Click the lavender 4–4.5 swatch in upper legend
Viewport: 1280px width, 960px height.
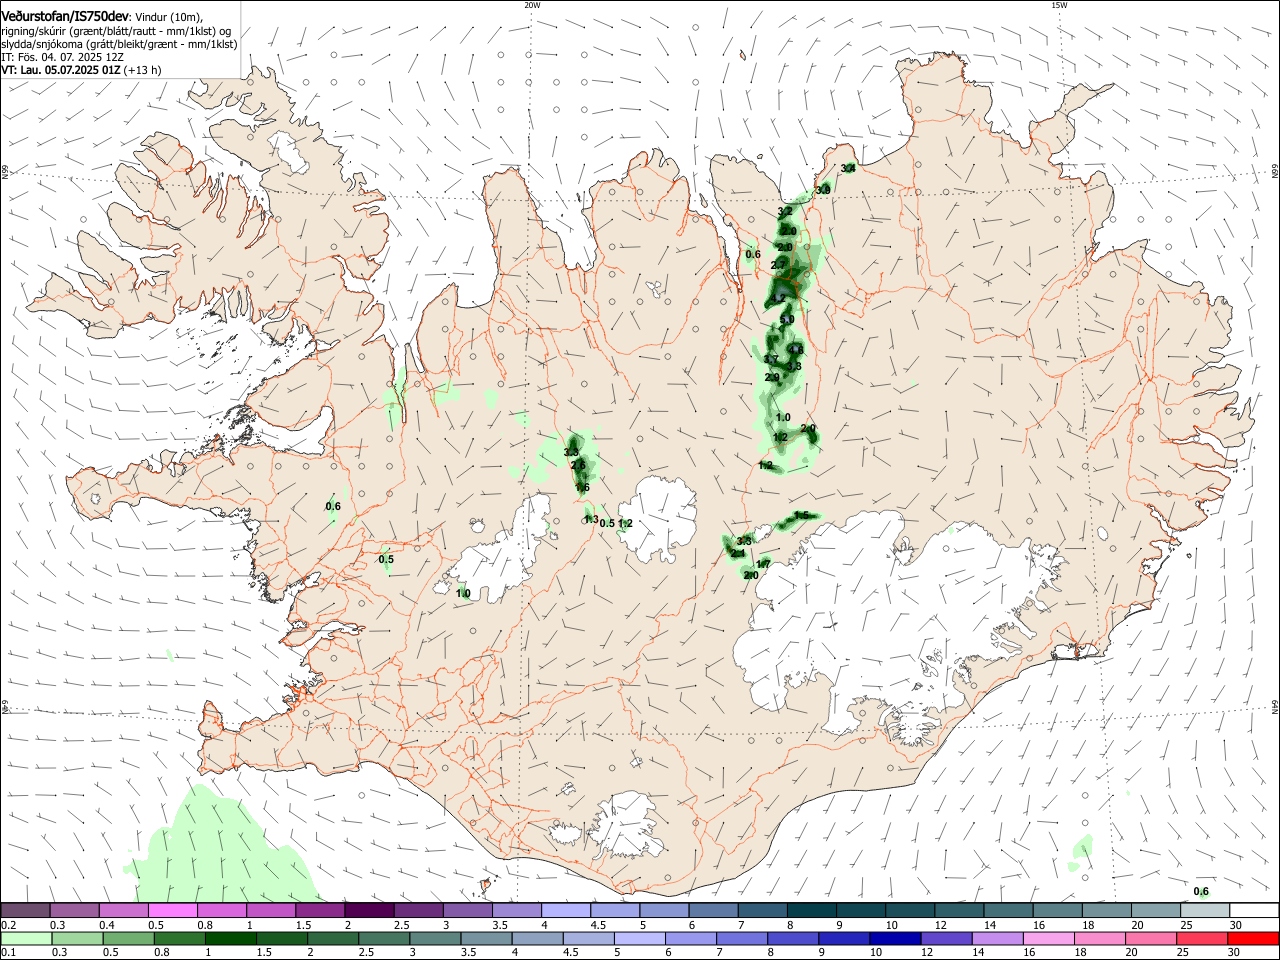click(x=566, y=910)
